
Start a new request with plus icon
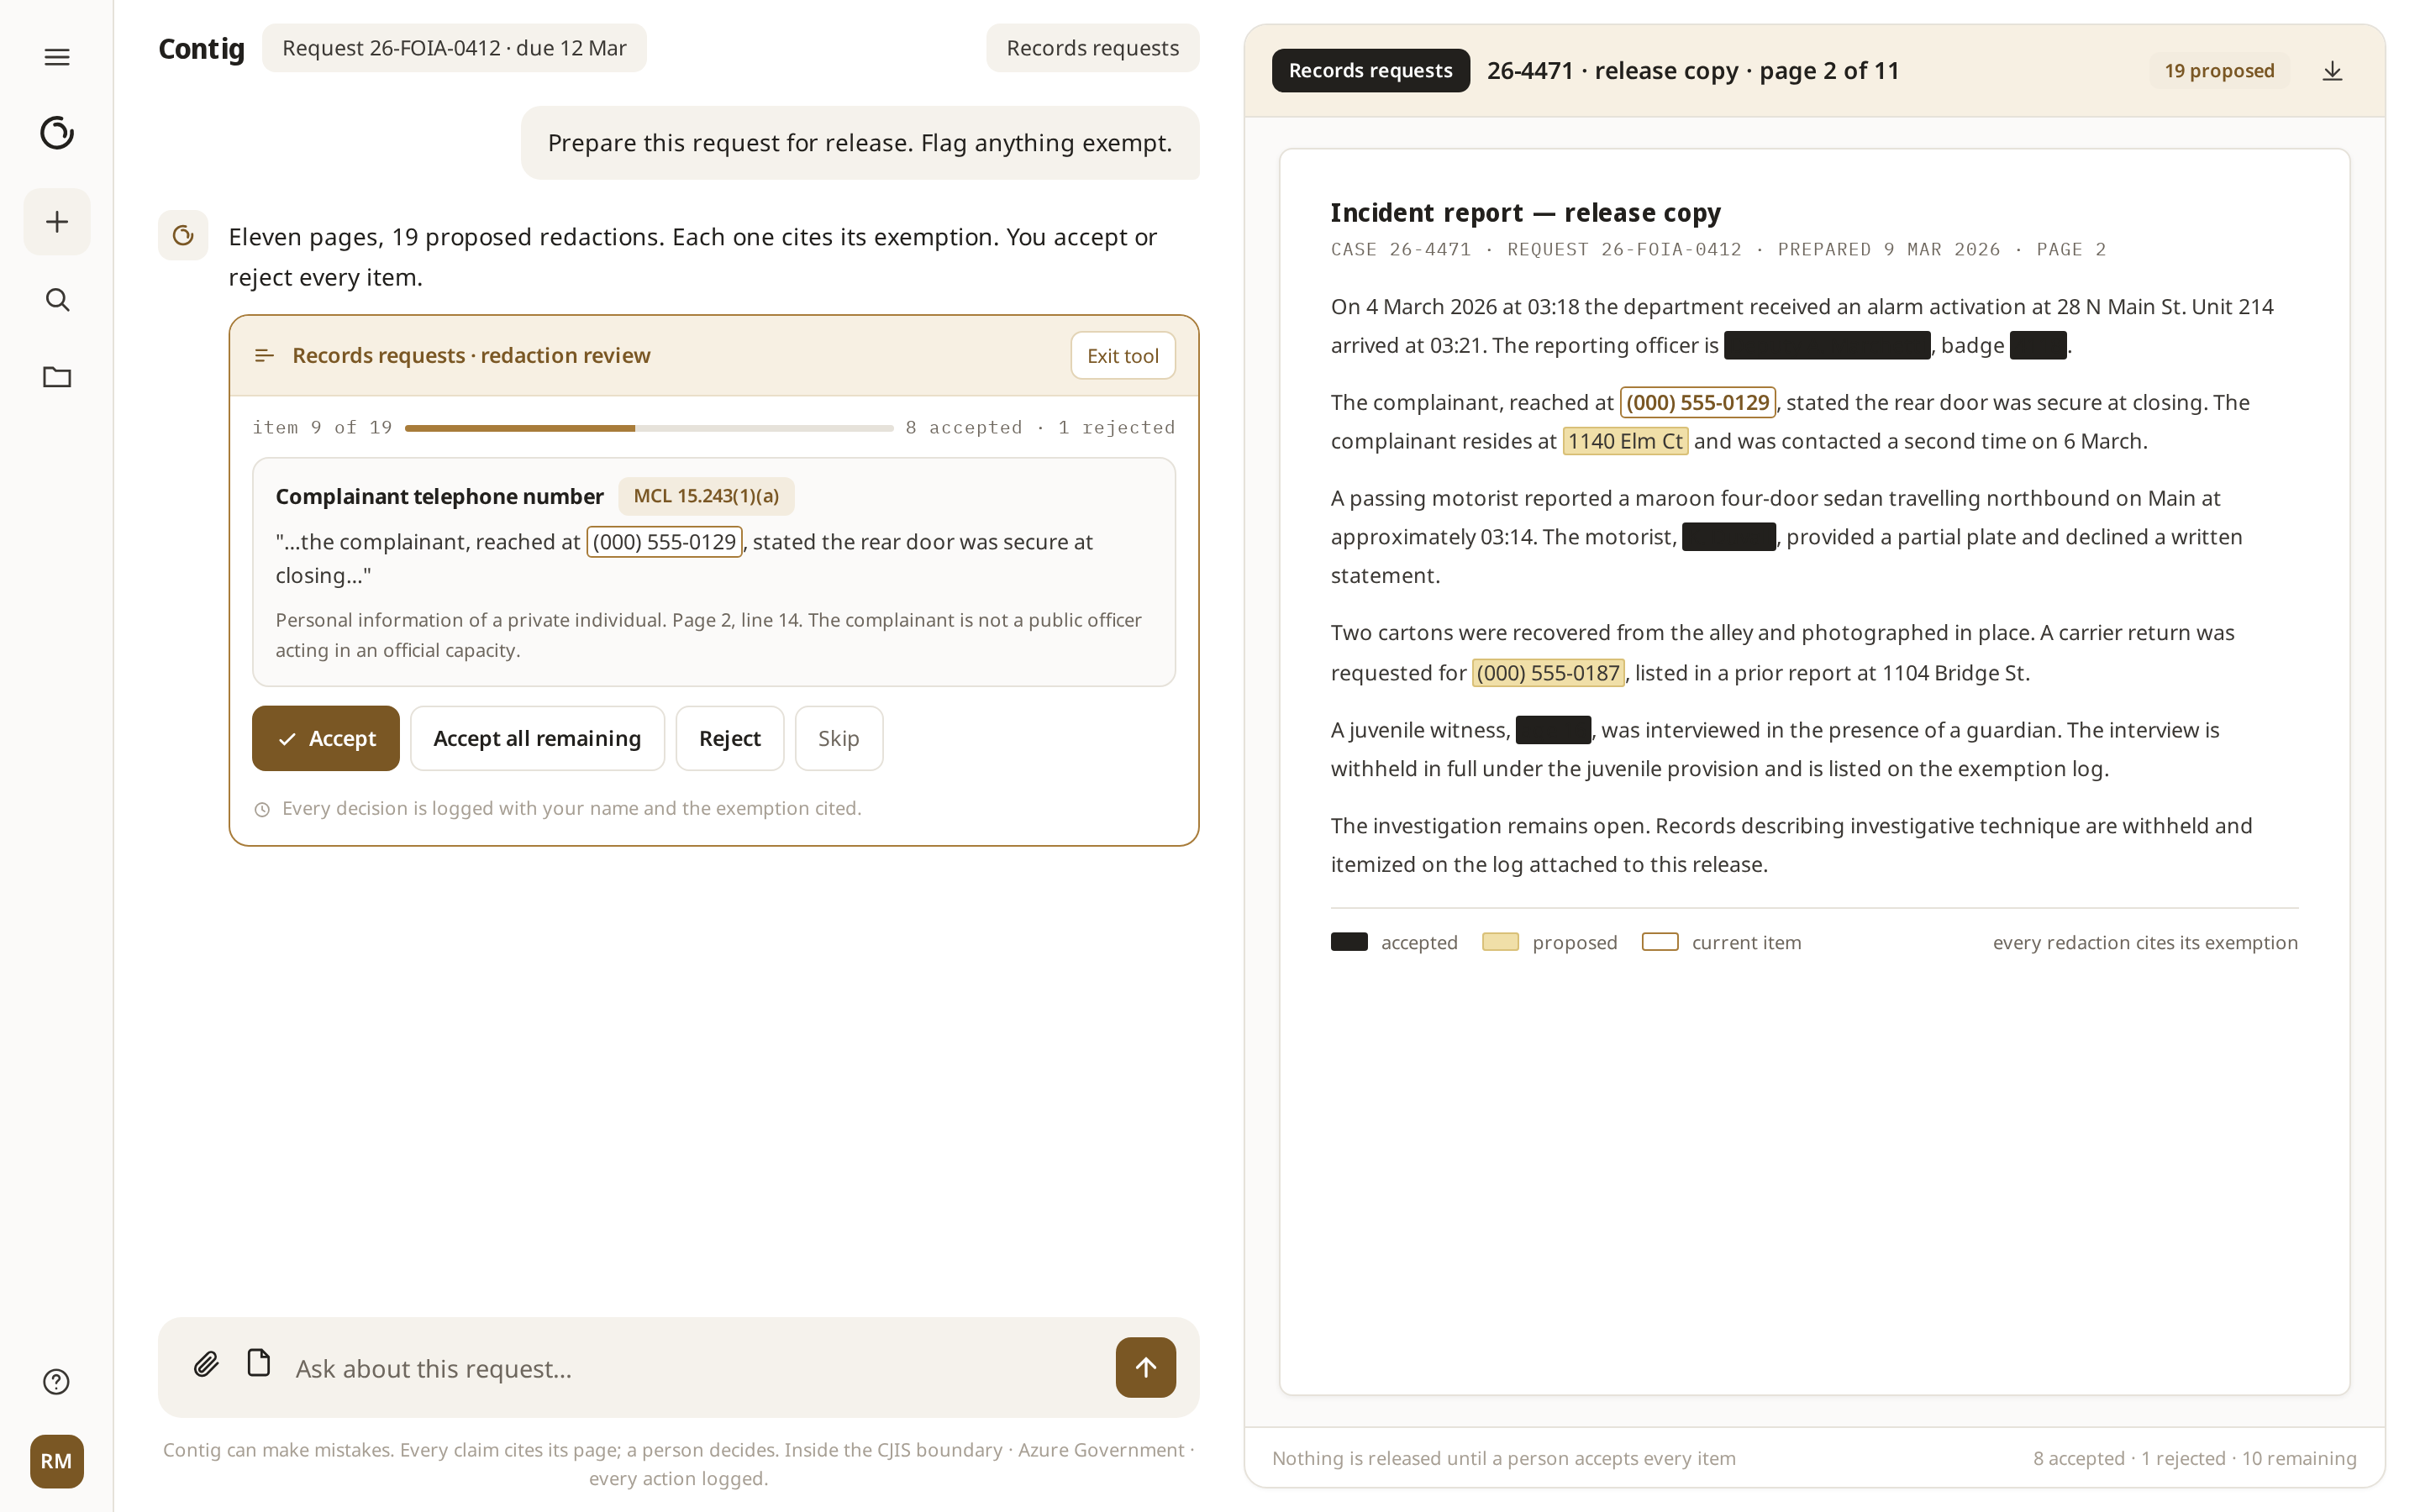[x=57, y=221]
